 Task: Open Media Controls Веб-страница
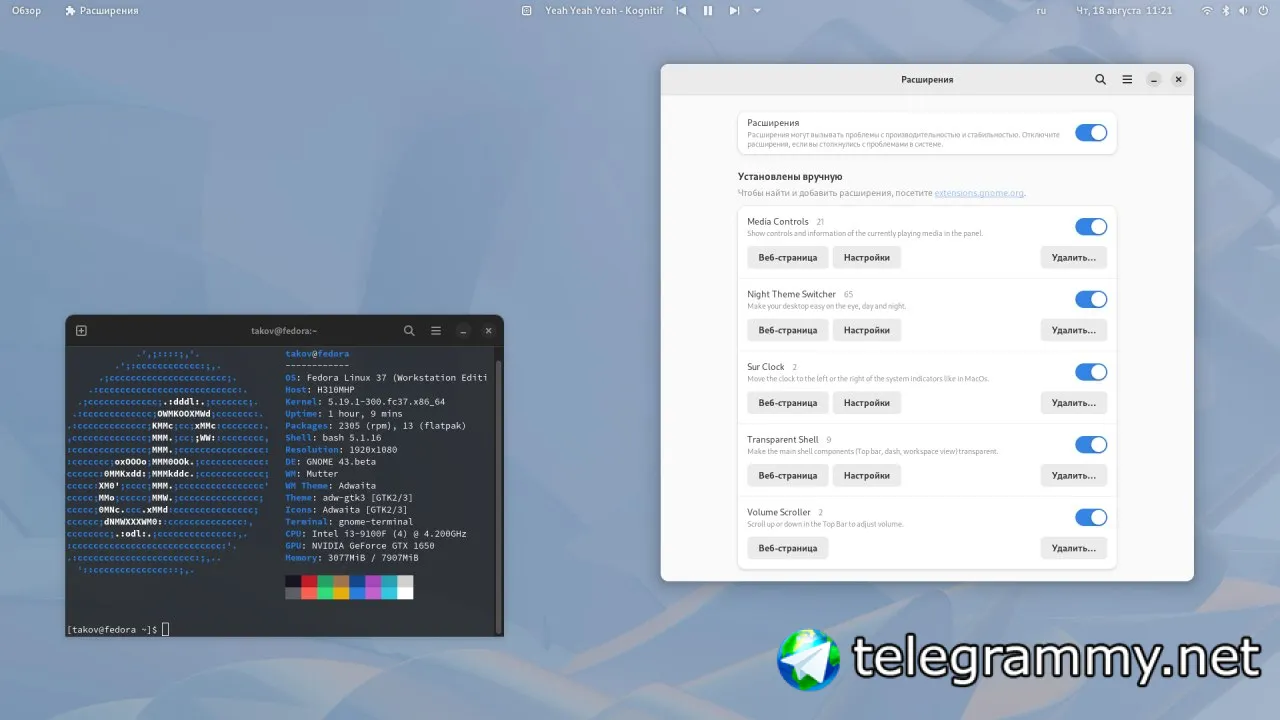[x=788, y=257]
